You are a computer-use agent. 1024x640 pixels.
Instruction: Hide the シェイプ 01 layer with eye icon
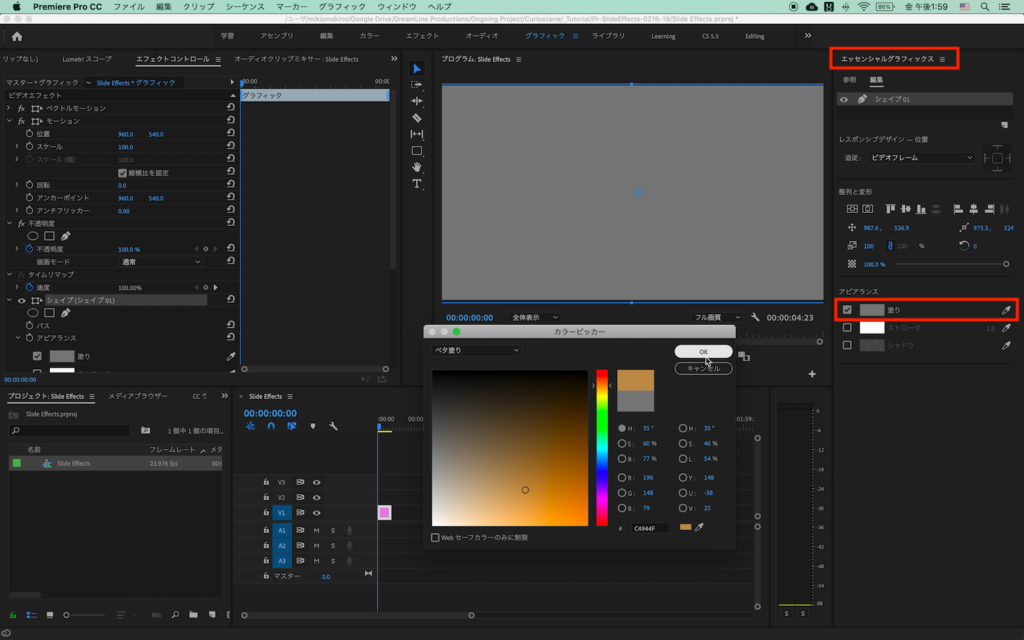[844, 100]
